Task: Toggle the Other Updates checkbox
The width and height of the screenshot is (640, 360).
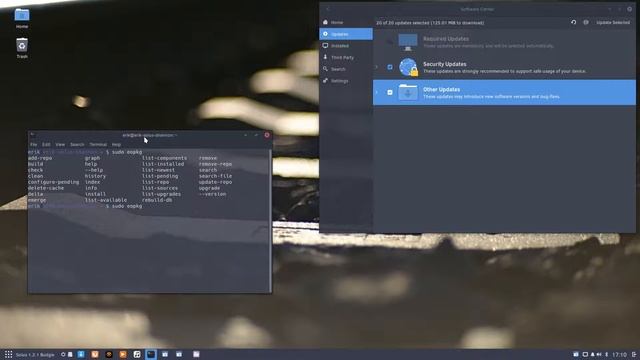Action: tap(390, 92)
